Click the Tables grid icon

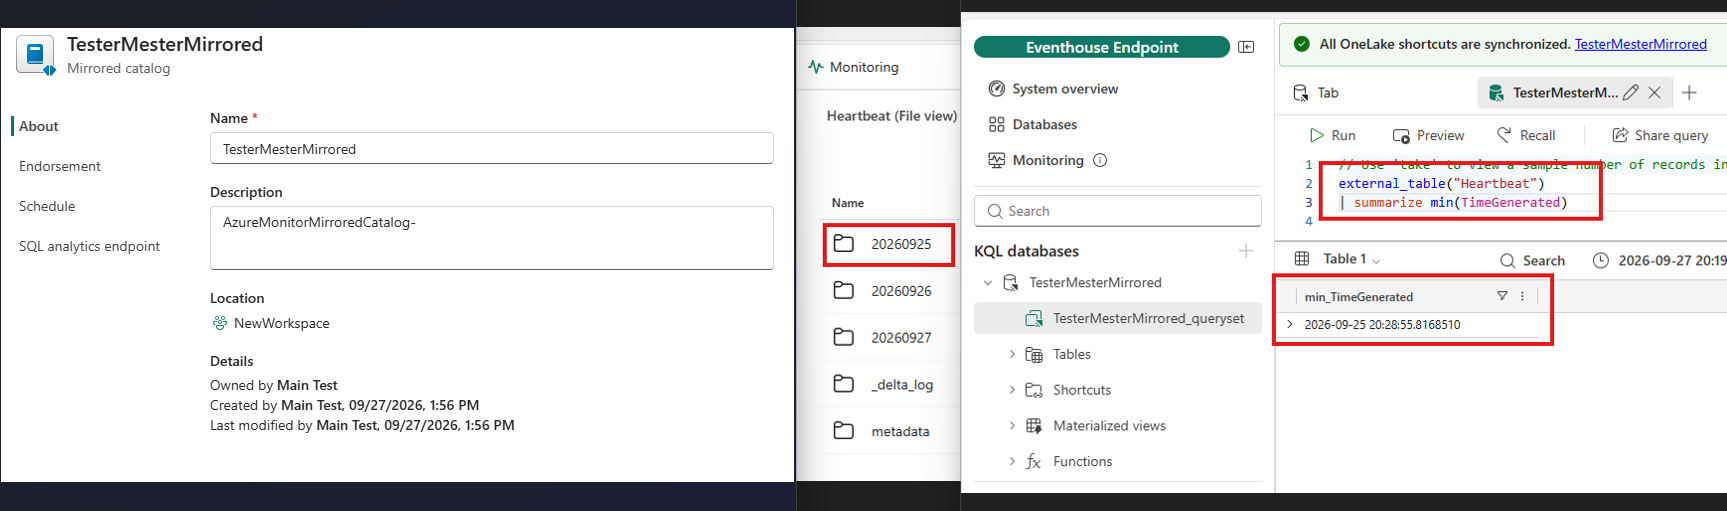point(1034,354)
